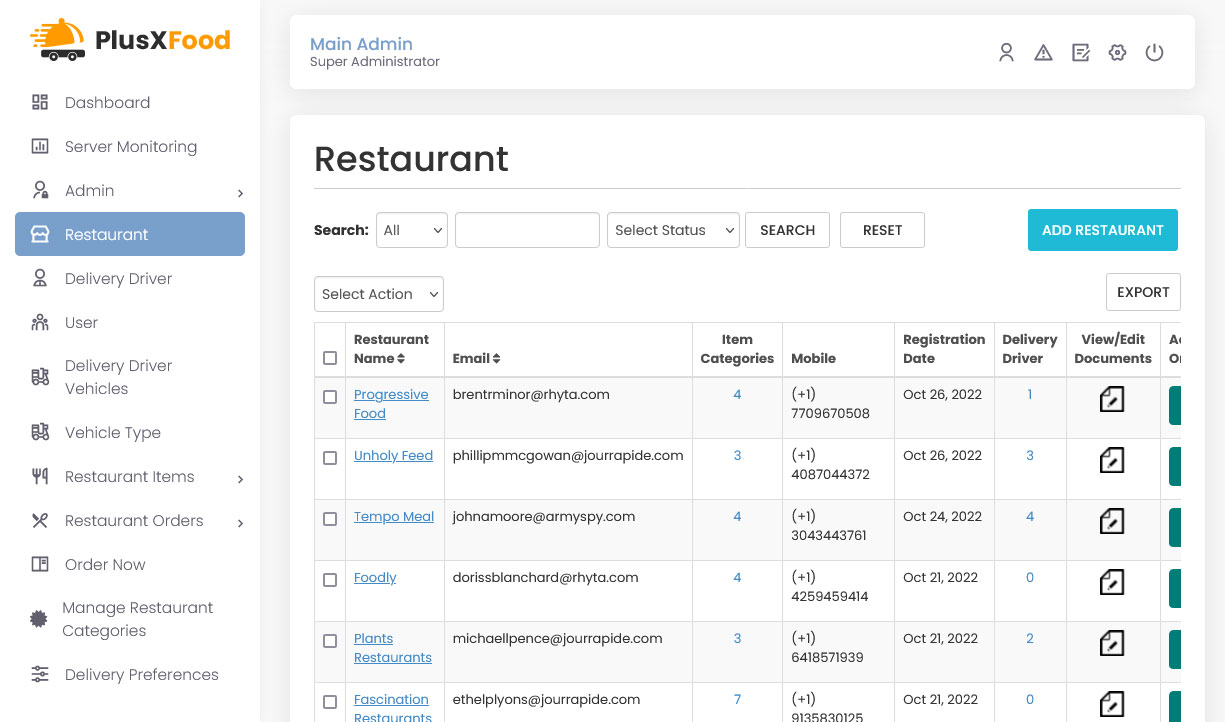Open documents icon for Tempo Meal
The image size is (1225, 722).
(1112, 521)
